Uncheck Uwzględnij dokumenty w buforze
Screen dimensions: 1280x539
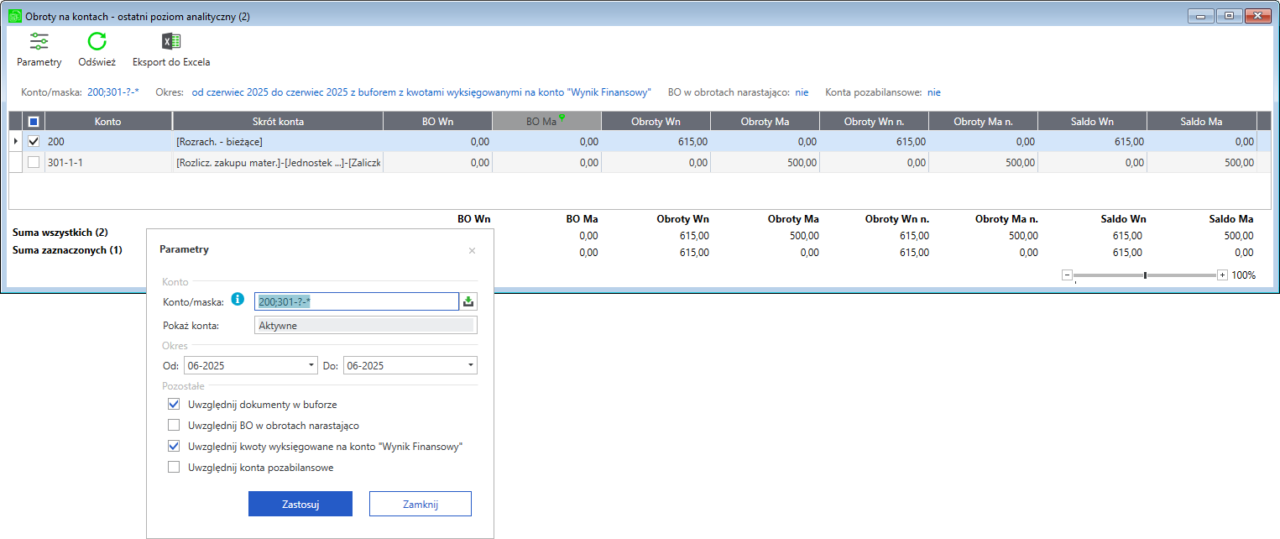click(174, 405)
